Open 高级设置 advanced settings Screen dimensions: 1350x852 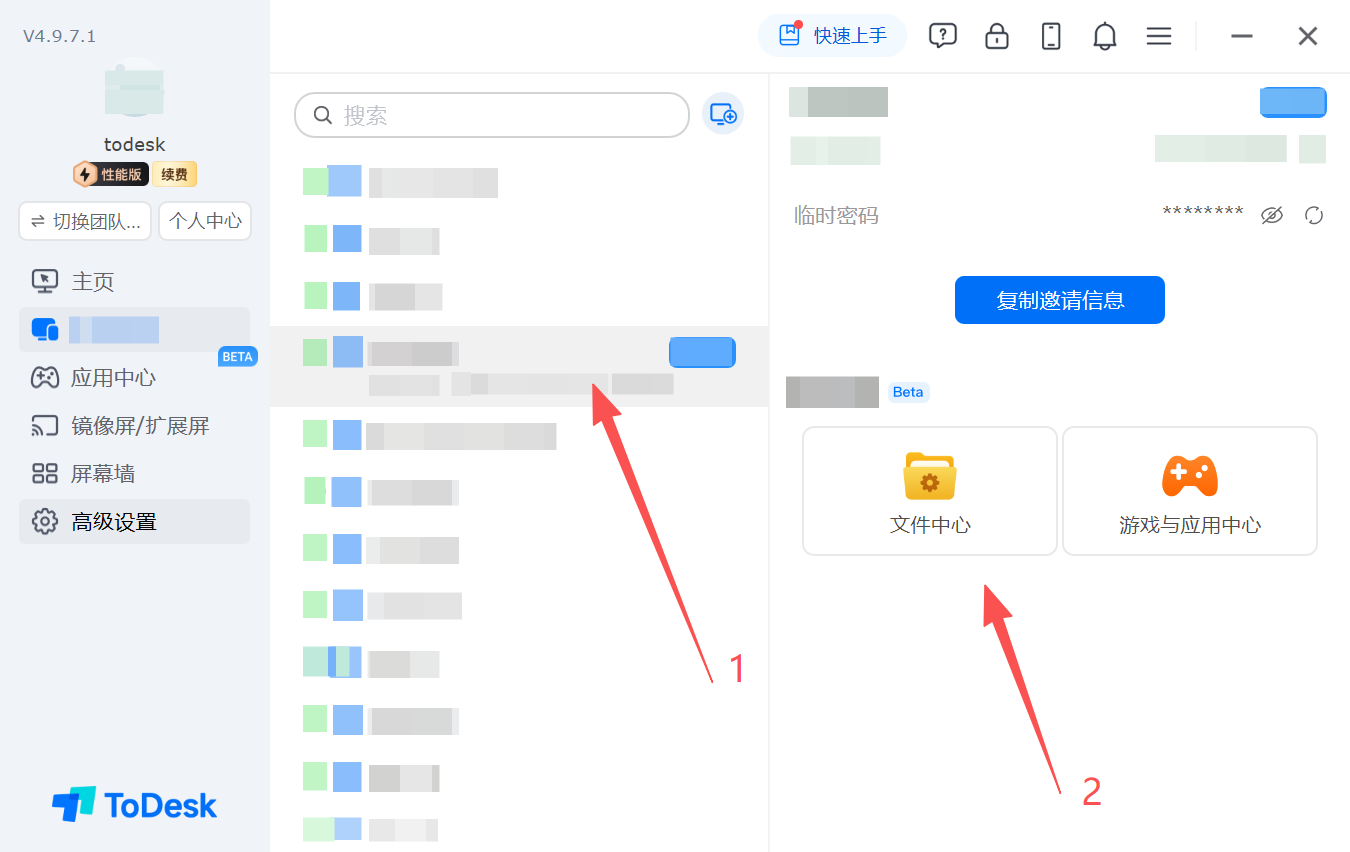click(x=134, y=521)
